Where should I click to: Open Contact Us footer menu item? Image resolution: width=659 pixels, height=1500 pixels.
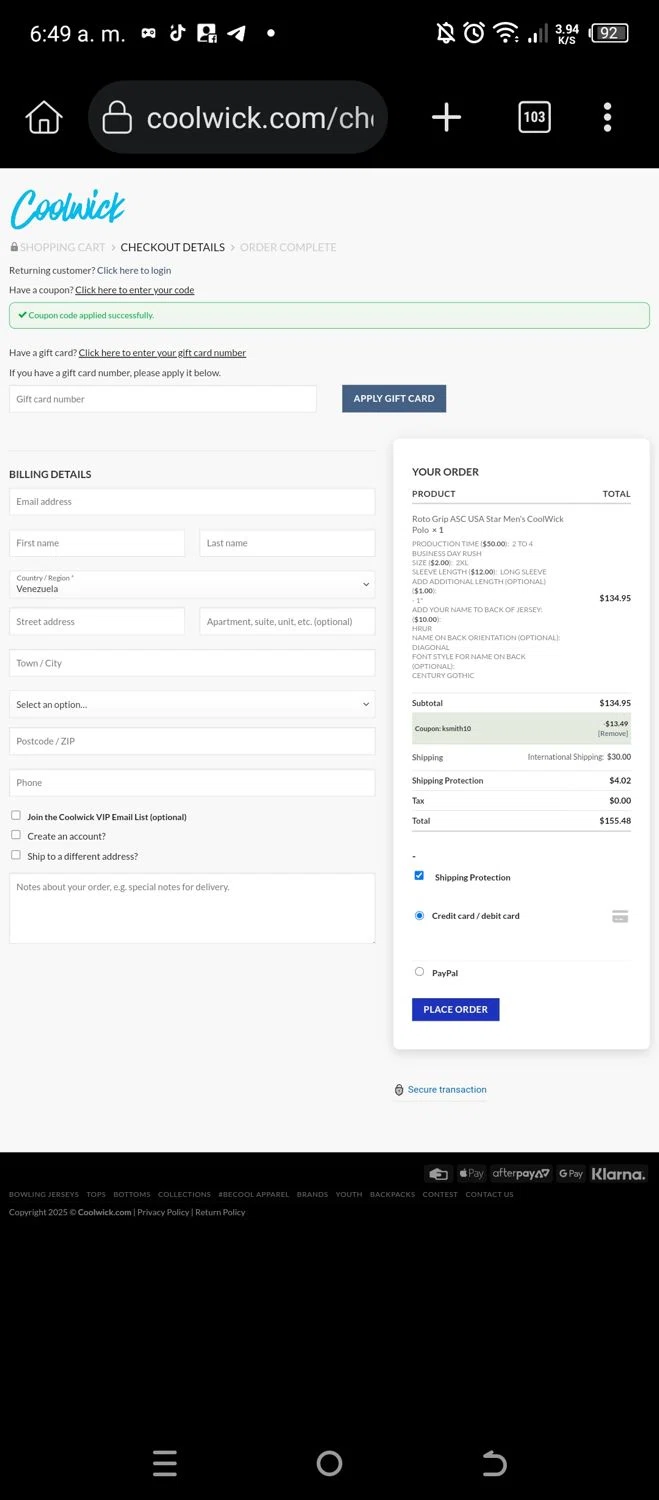(489, 1194)
